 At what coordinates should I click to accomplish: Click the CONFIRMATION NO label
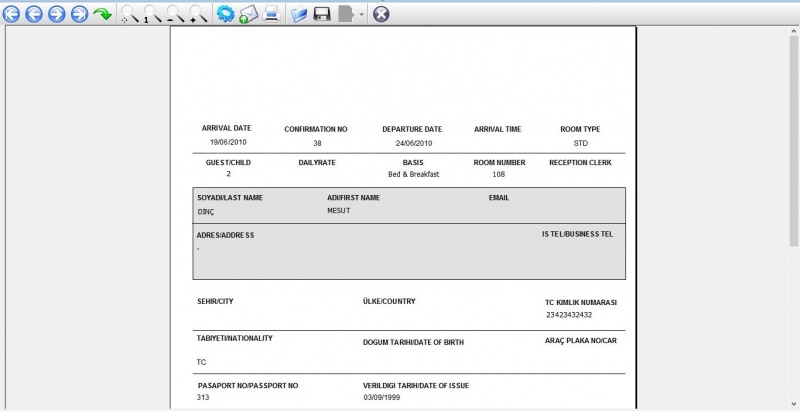[x=316, y=130]
